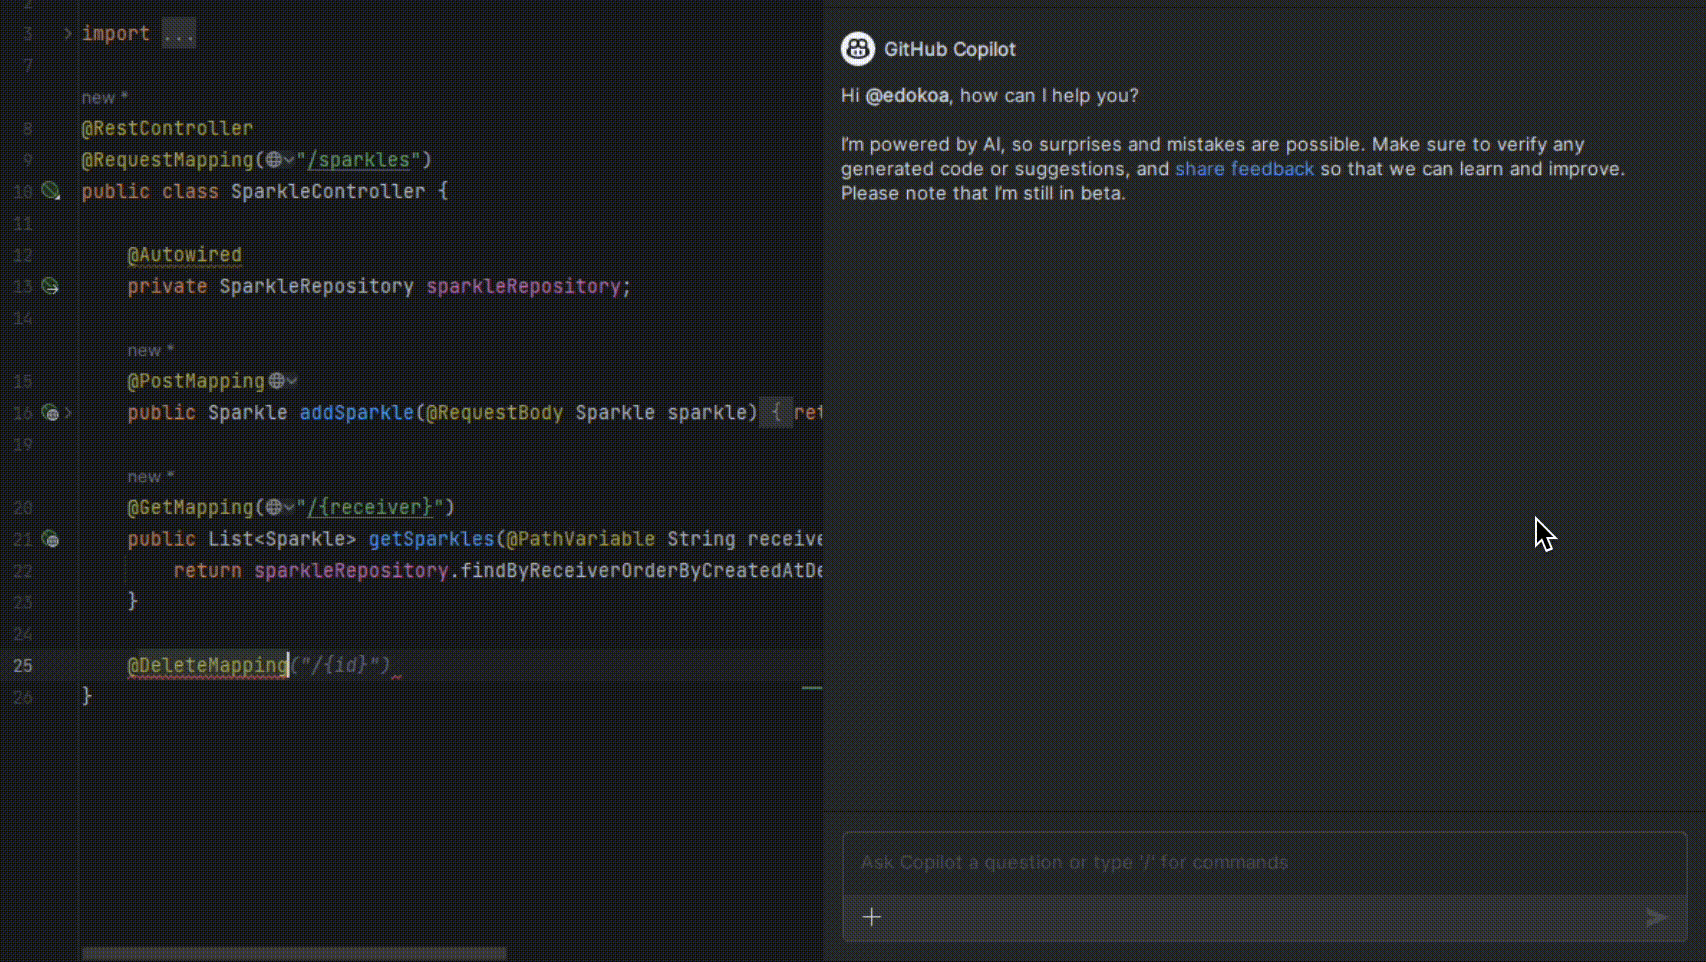Click the GitHub Copilot panel title text
The image size is (1706, 962).
949,49
